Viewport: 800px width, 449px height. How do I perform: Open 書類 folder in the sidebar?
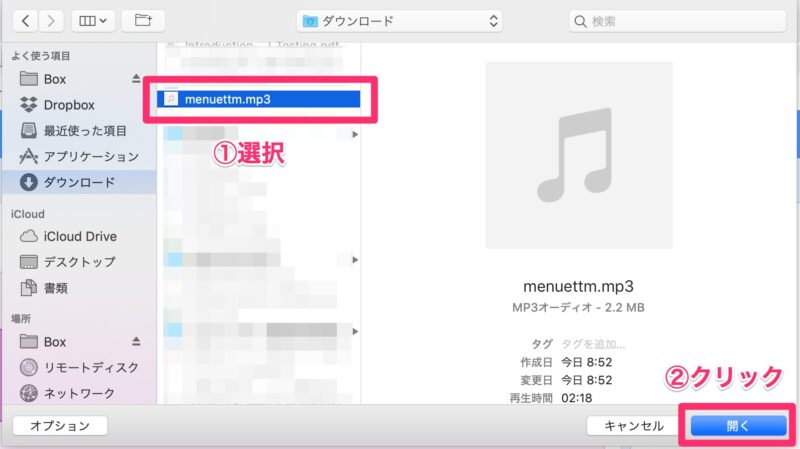(x=55, y=288)
